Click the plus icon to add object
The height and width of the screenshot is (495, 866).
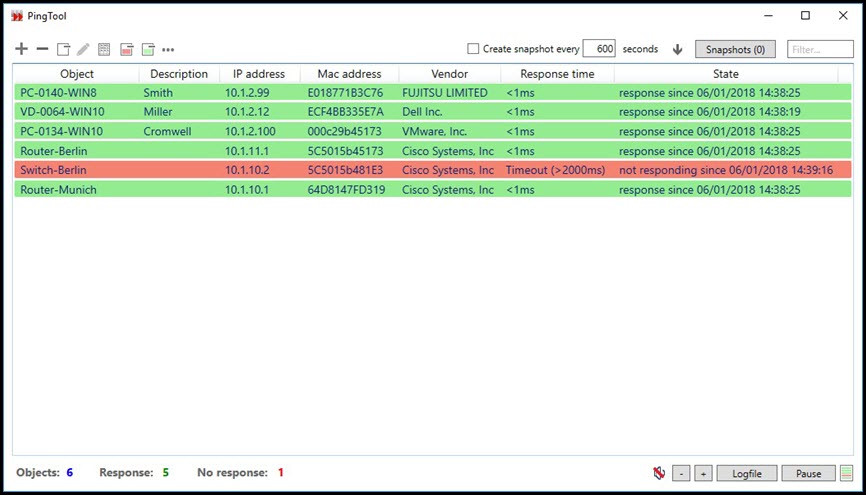point(21,49)
